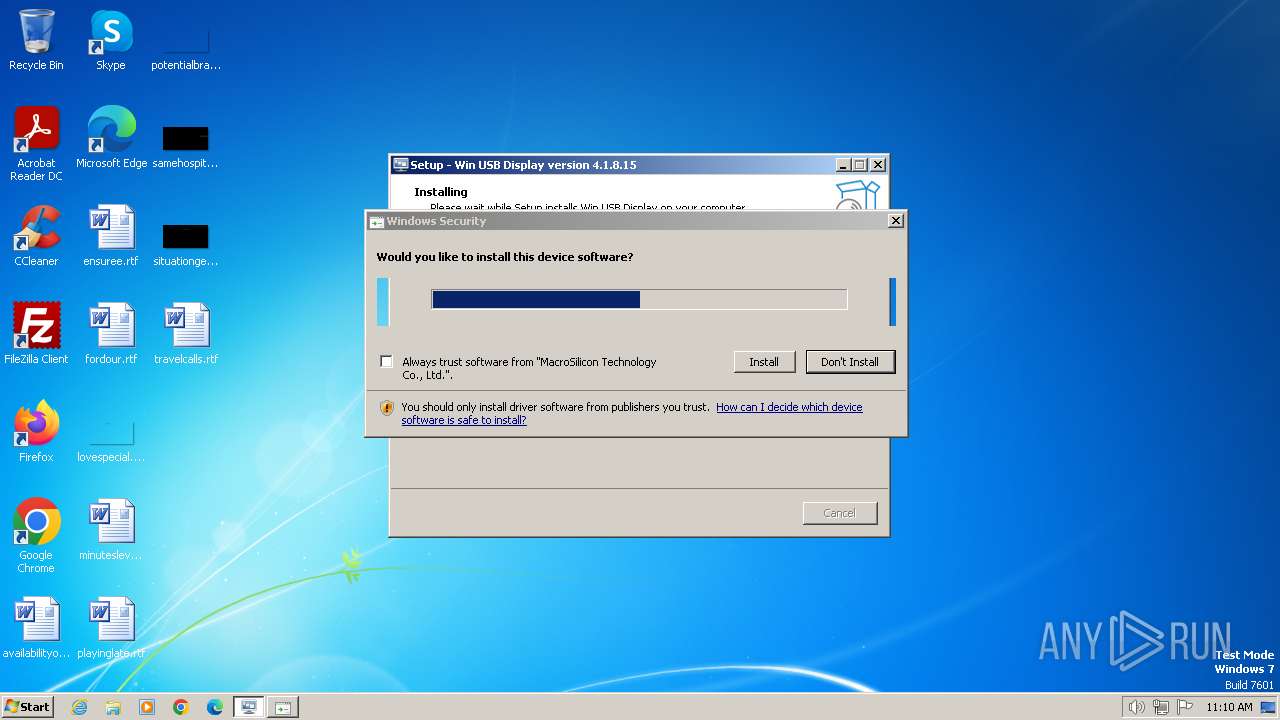Open the Action Center flag icon
The image size is (1280, 720).
pos(1185,707)
